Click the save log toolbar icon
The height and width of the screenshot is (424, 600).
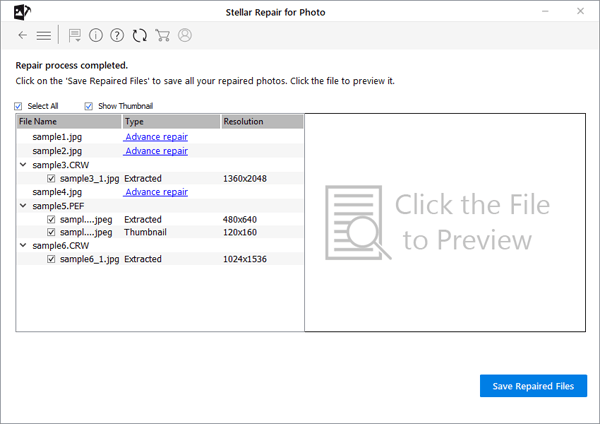point(75,35)
